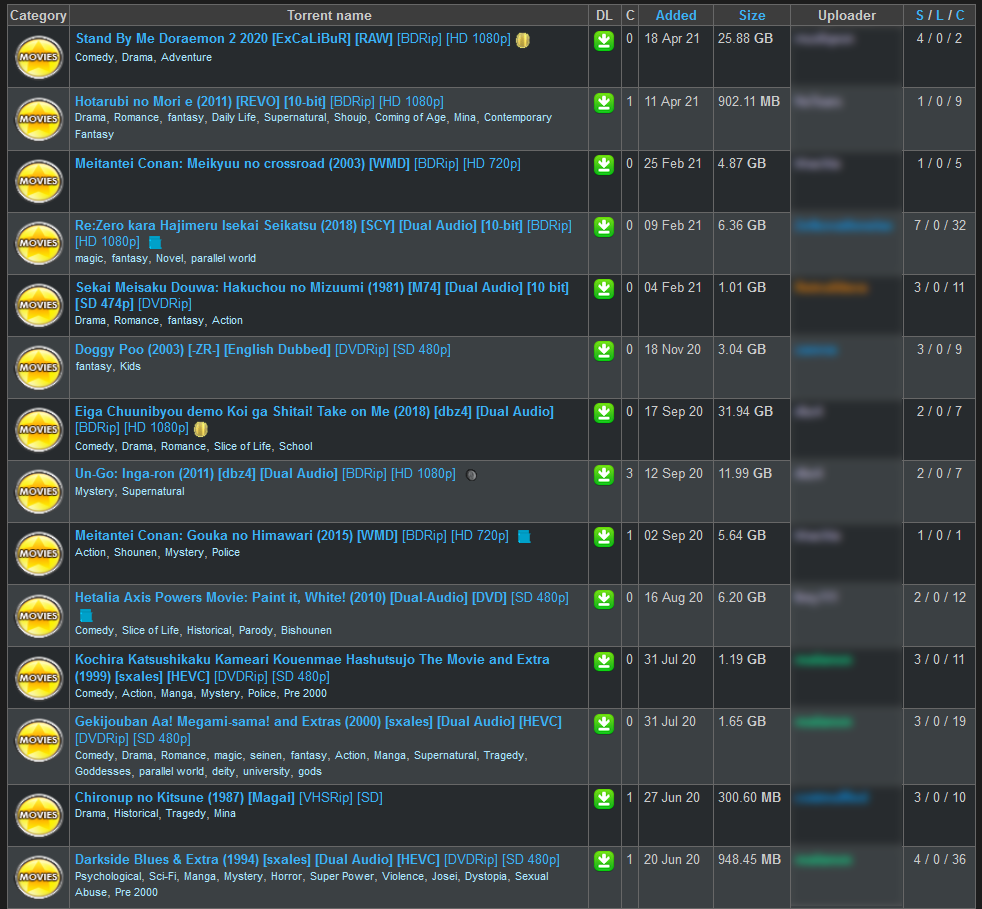This screenshot has width=982, height=909.
Task: Click Movies category icon for Un-Go row
Action: [x=39, y=491]
